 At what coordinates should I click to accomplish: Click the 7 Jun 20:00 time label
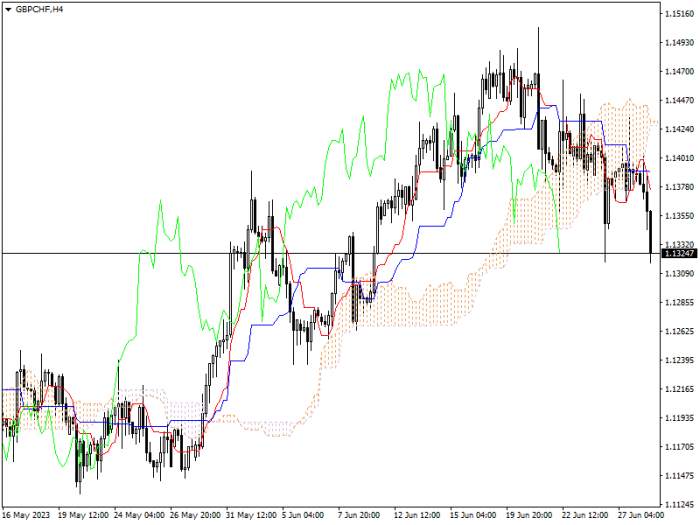[359, 515]
